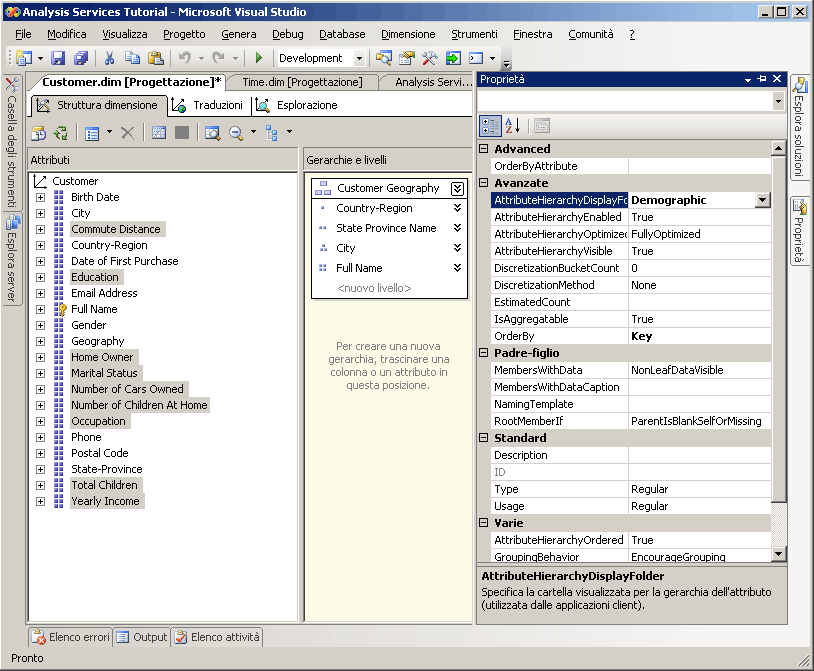Click the OrderByAttribute value field

click(700, 166)
